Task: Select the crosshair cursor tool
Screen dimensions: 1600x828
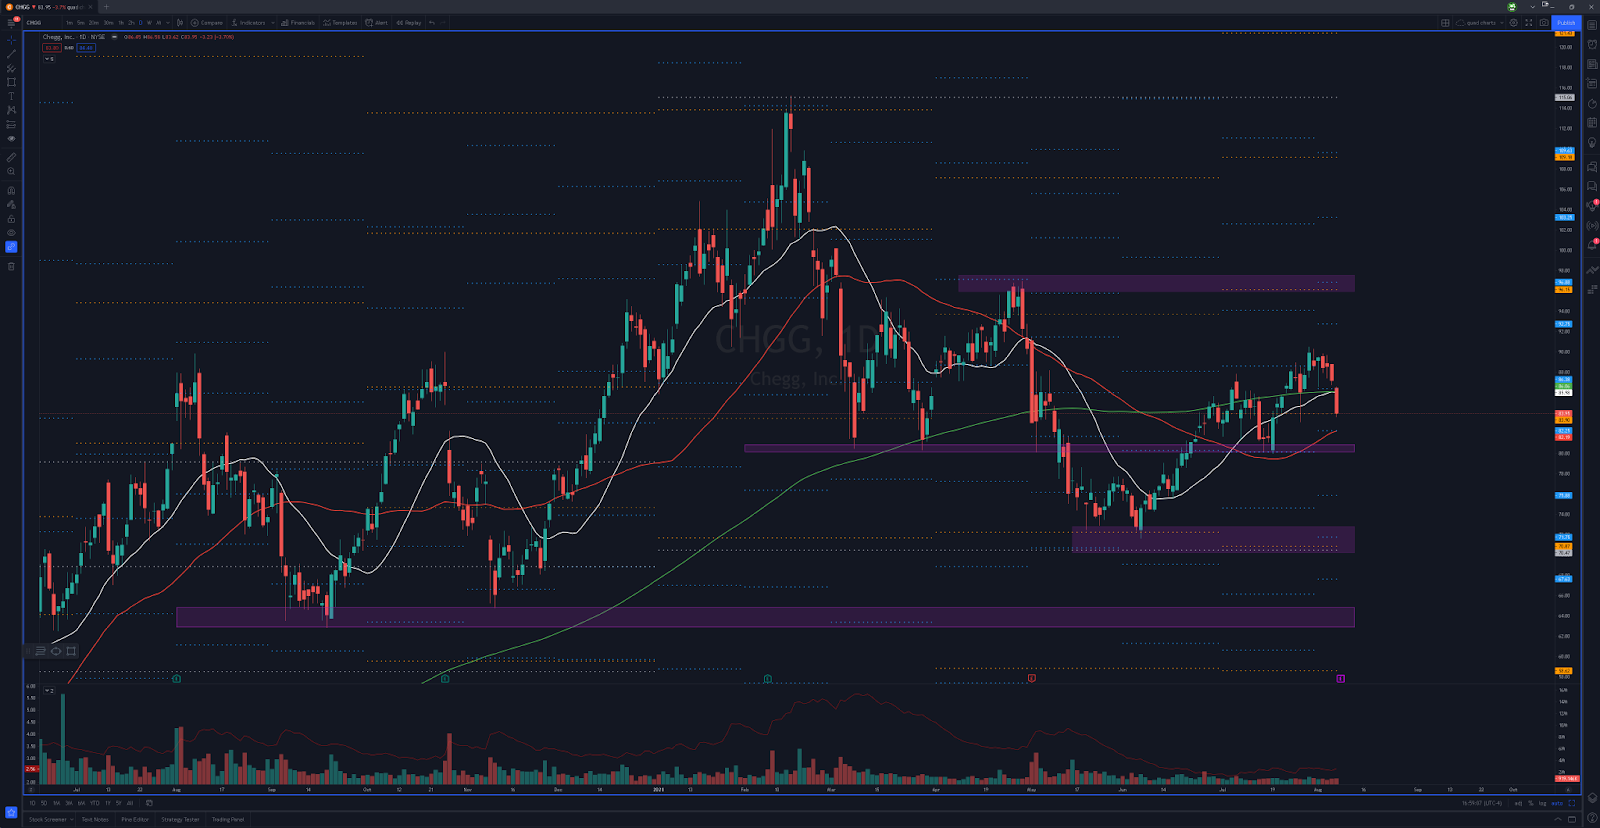Action: pos(11,41)
